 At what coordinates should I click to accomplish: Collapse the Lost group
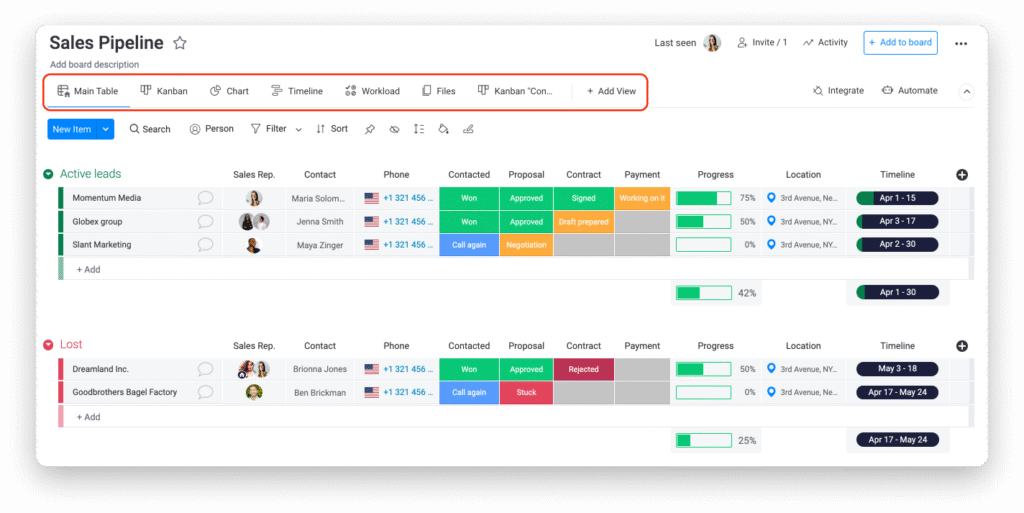pyautogui.click(x=48, y=345)
